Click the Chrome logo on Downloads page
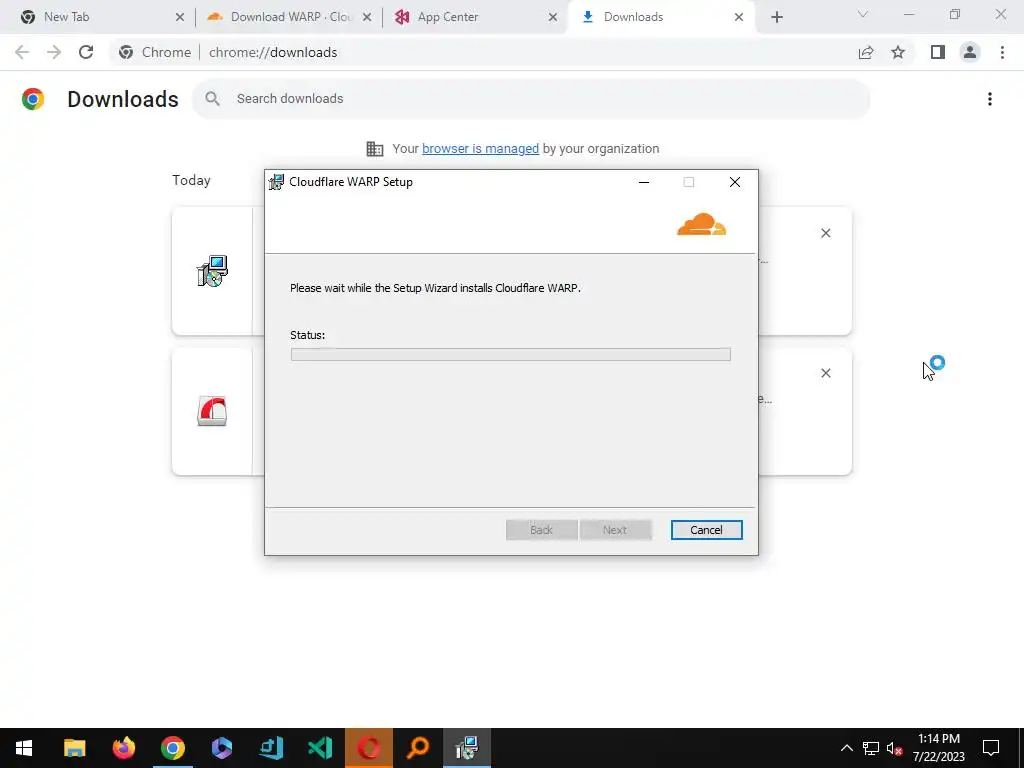 (33, 99)
